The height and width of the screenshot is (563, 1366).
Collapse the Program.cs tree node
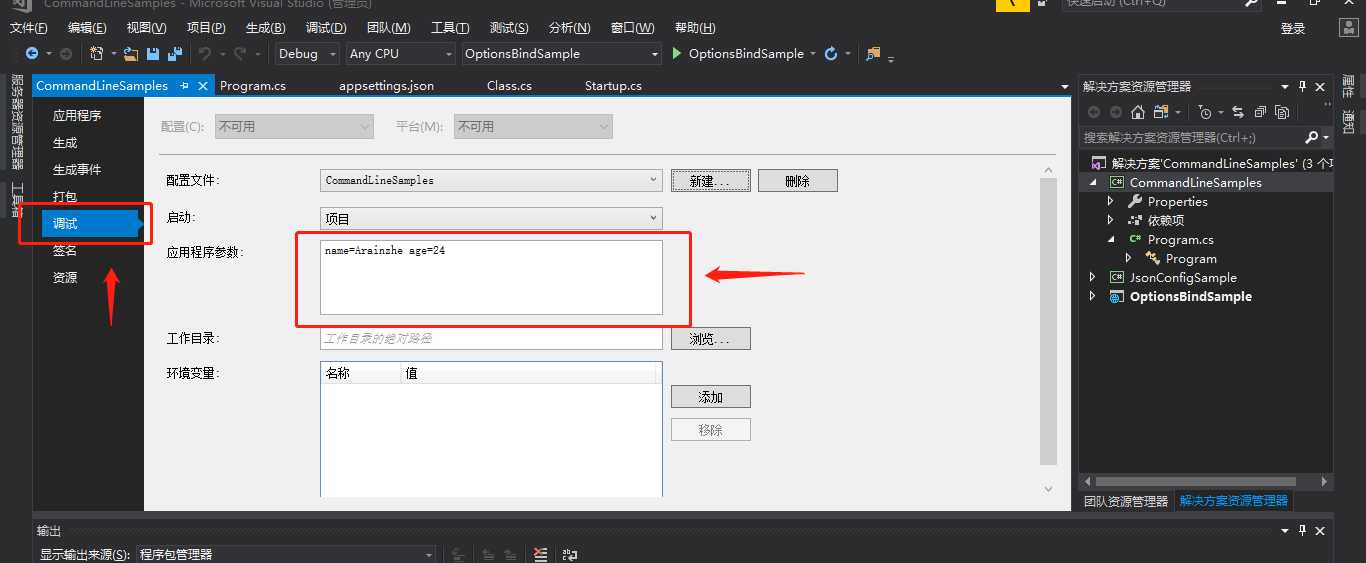click(x=1111, y=239)
